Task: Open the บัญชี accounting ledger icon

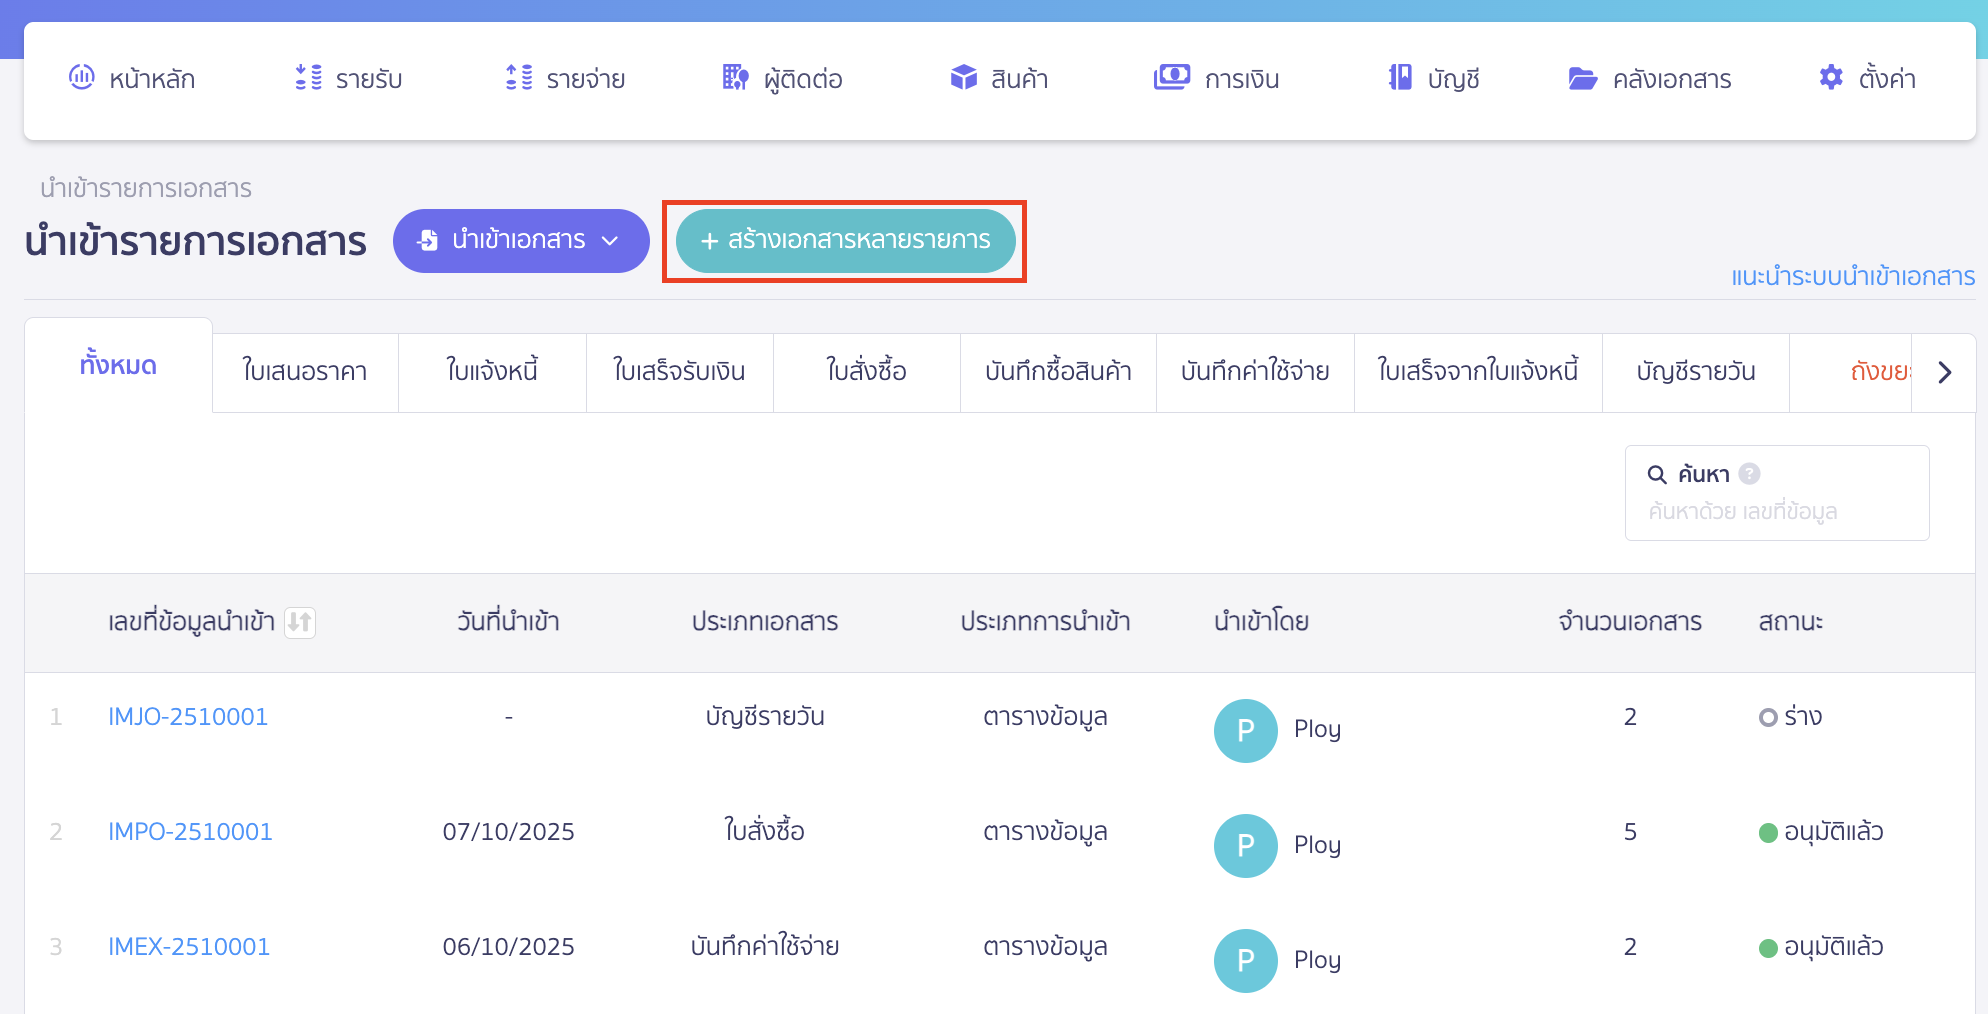Action: tap(1402, 77)
